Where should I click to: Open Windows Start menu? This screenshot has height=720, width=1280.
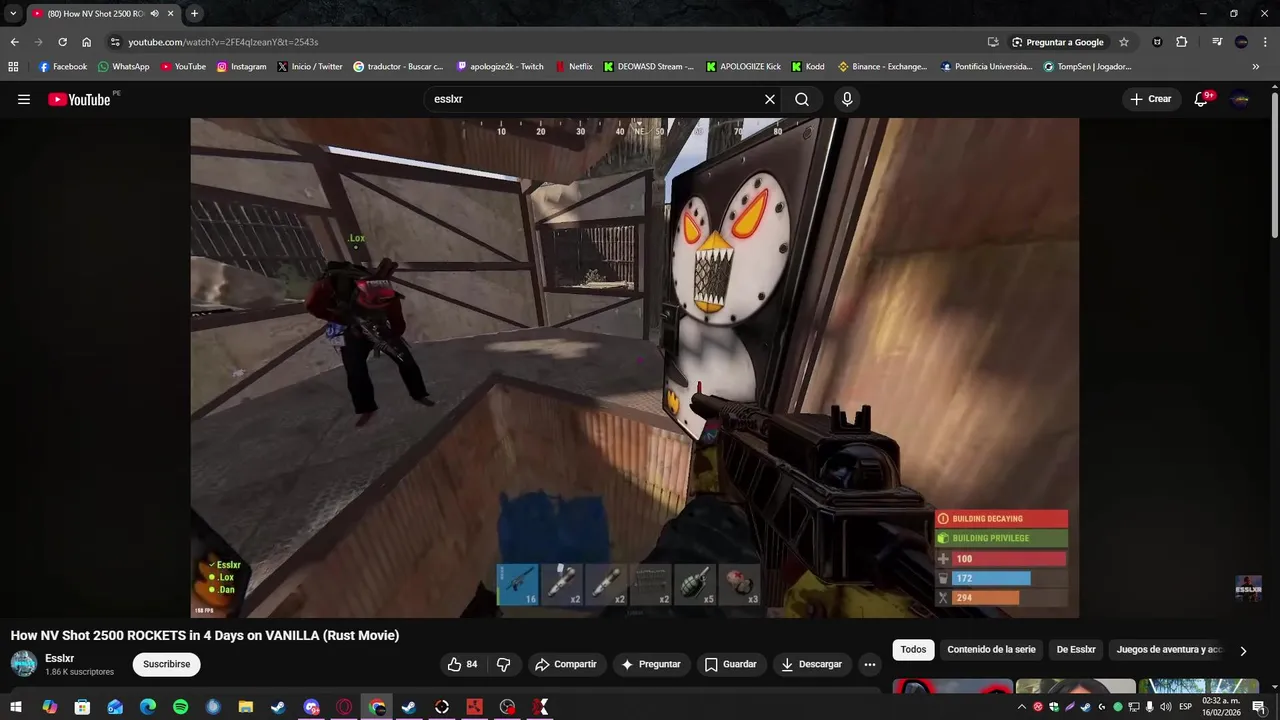(x=16, y=707)
